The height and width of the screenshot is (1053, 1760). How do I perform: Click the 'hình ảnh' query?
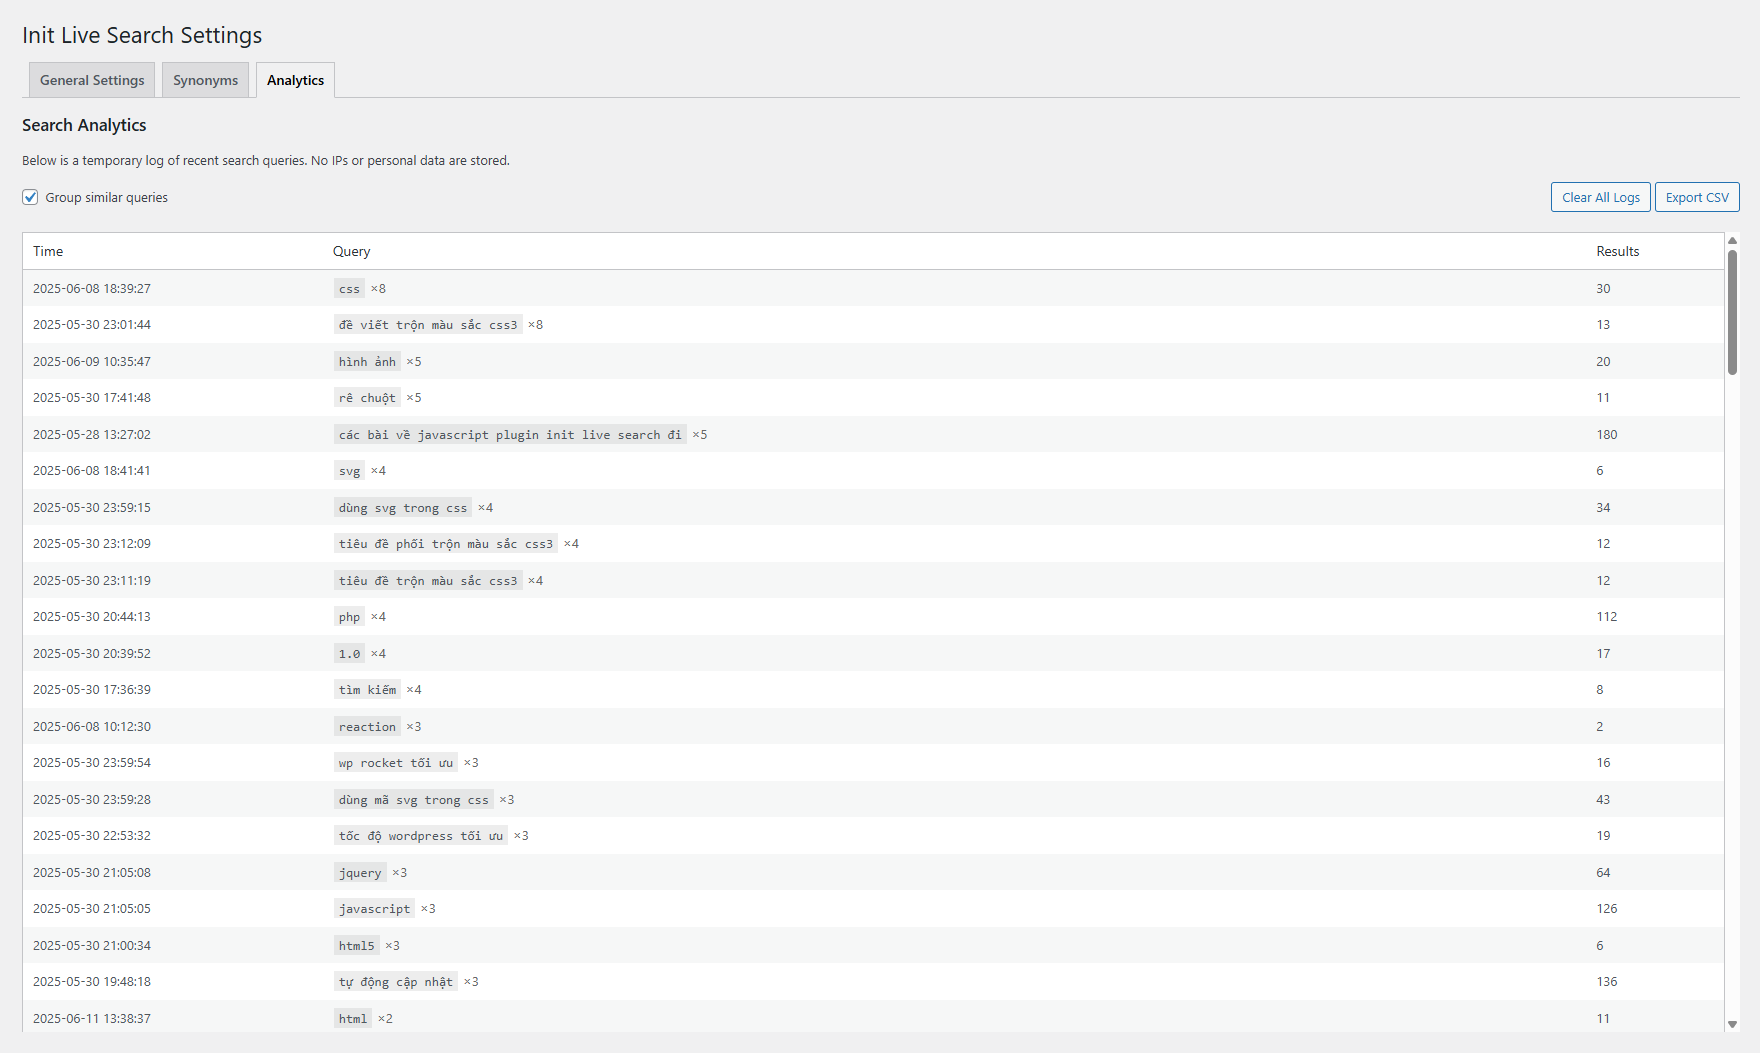click(367, 362)
